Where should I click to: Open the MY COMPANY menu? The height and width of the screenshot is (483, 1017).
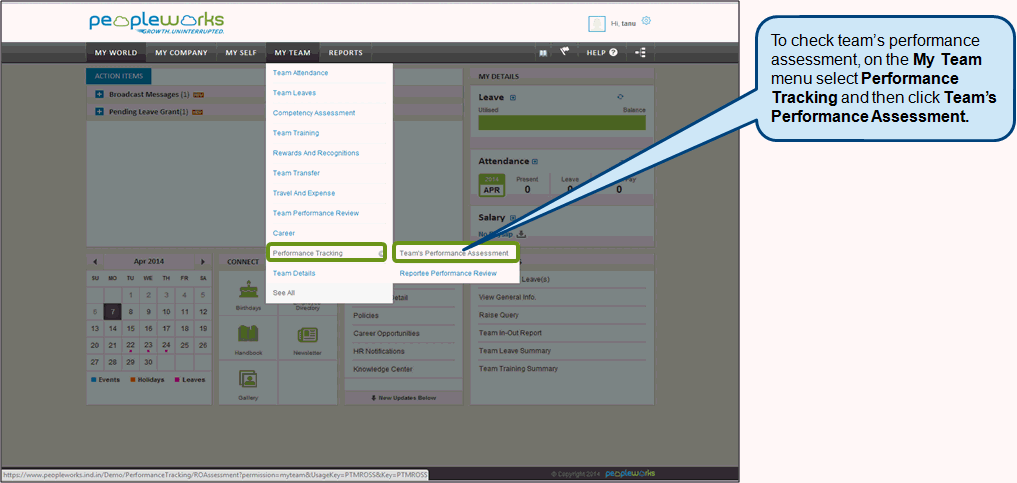(182, 53)
